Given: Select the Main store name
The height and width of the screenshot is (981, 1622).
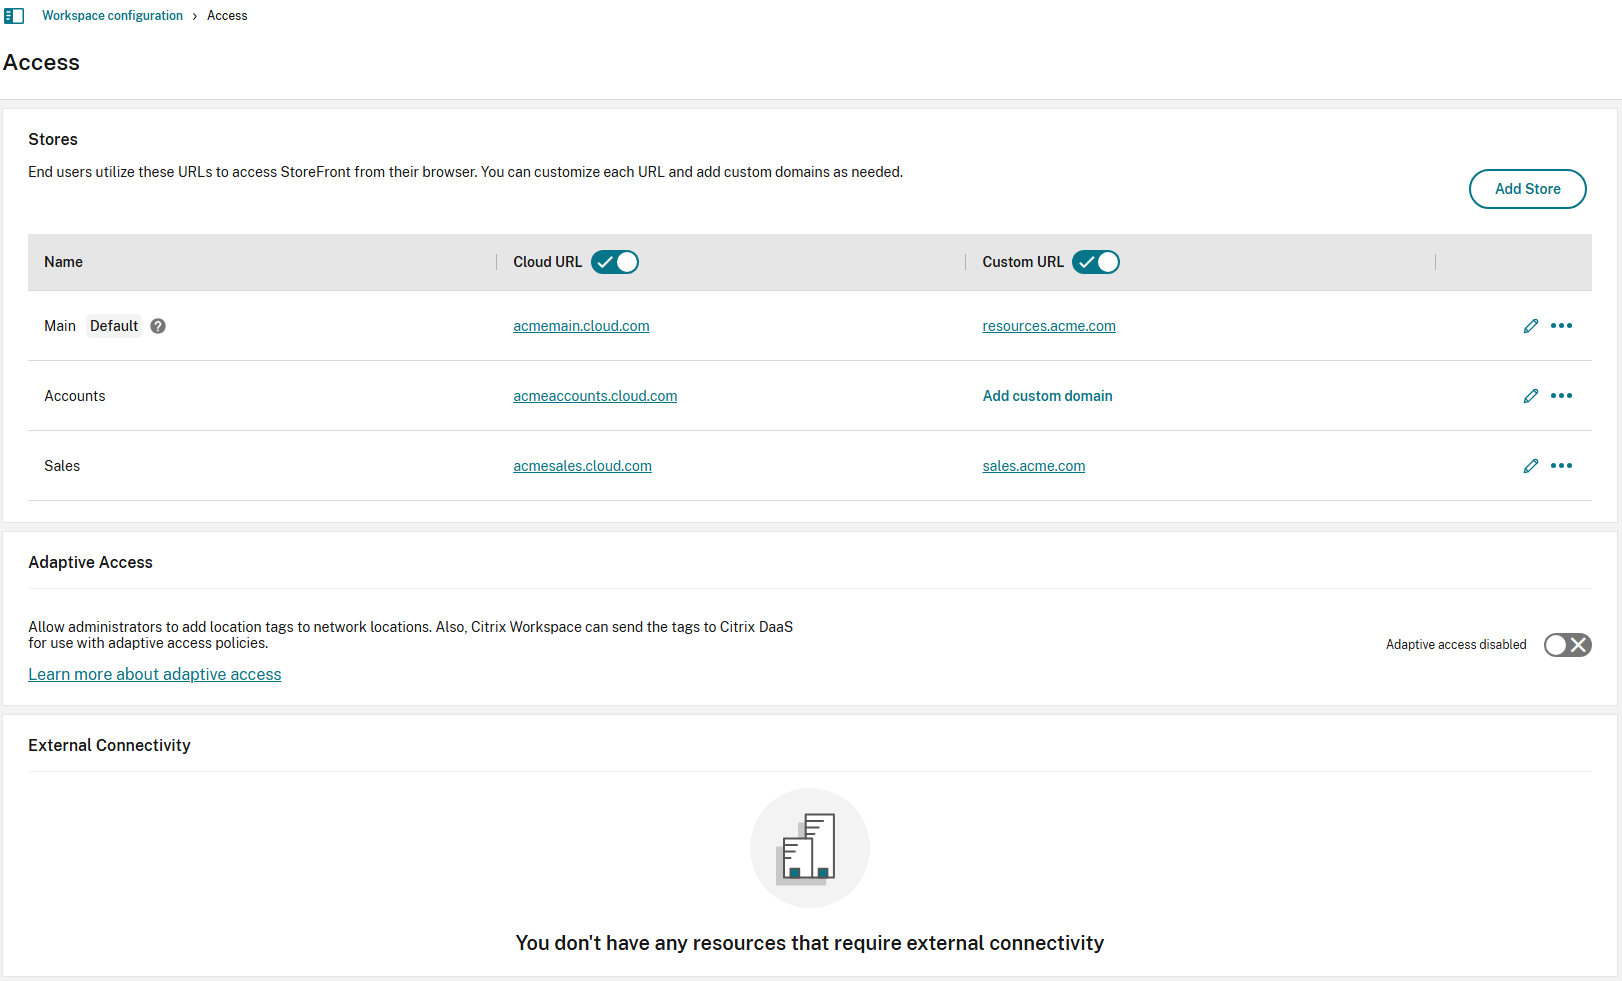Looking at the screenshot, I should [60, 326].
